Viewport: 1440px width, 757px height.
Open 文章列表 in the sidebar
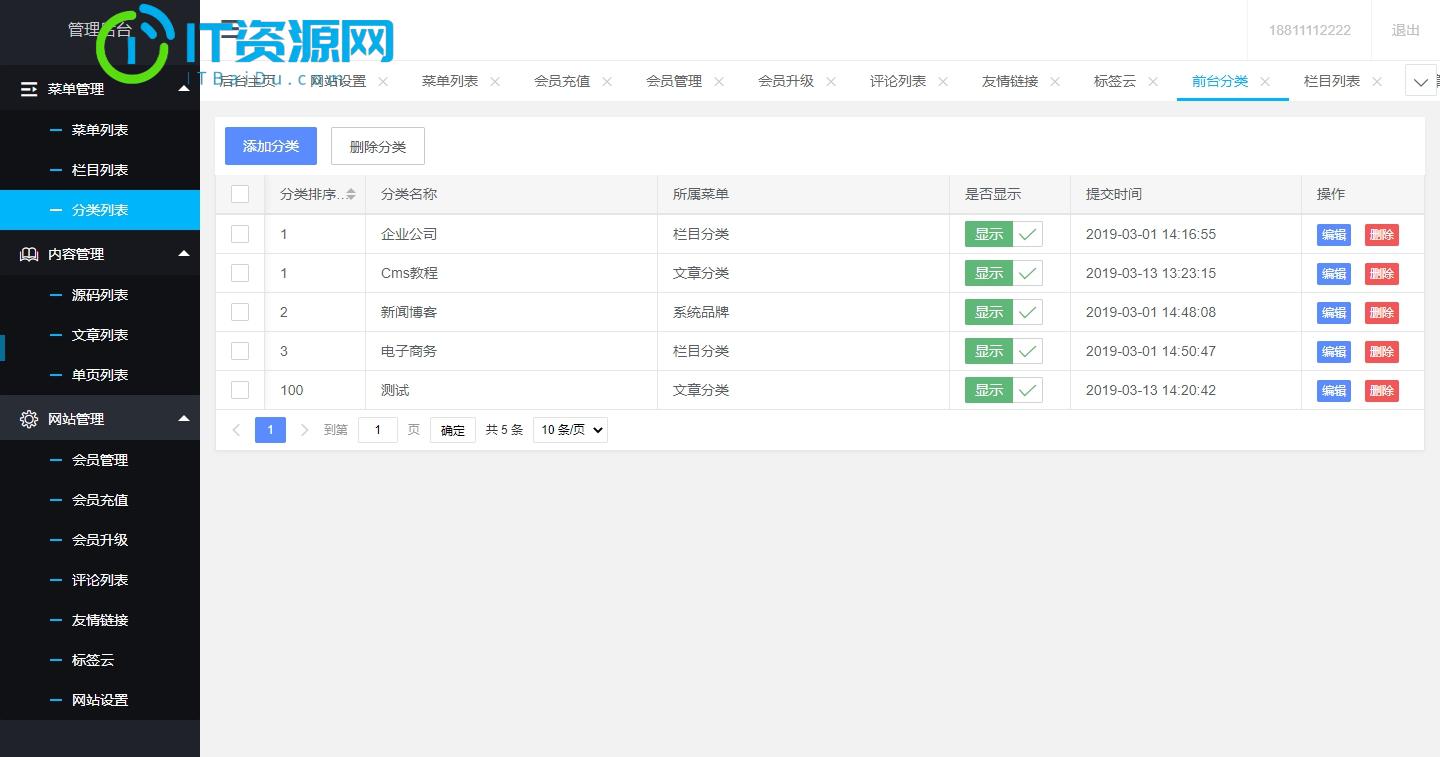click(100, 335)
